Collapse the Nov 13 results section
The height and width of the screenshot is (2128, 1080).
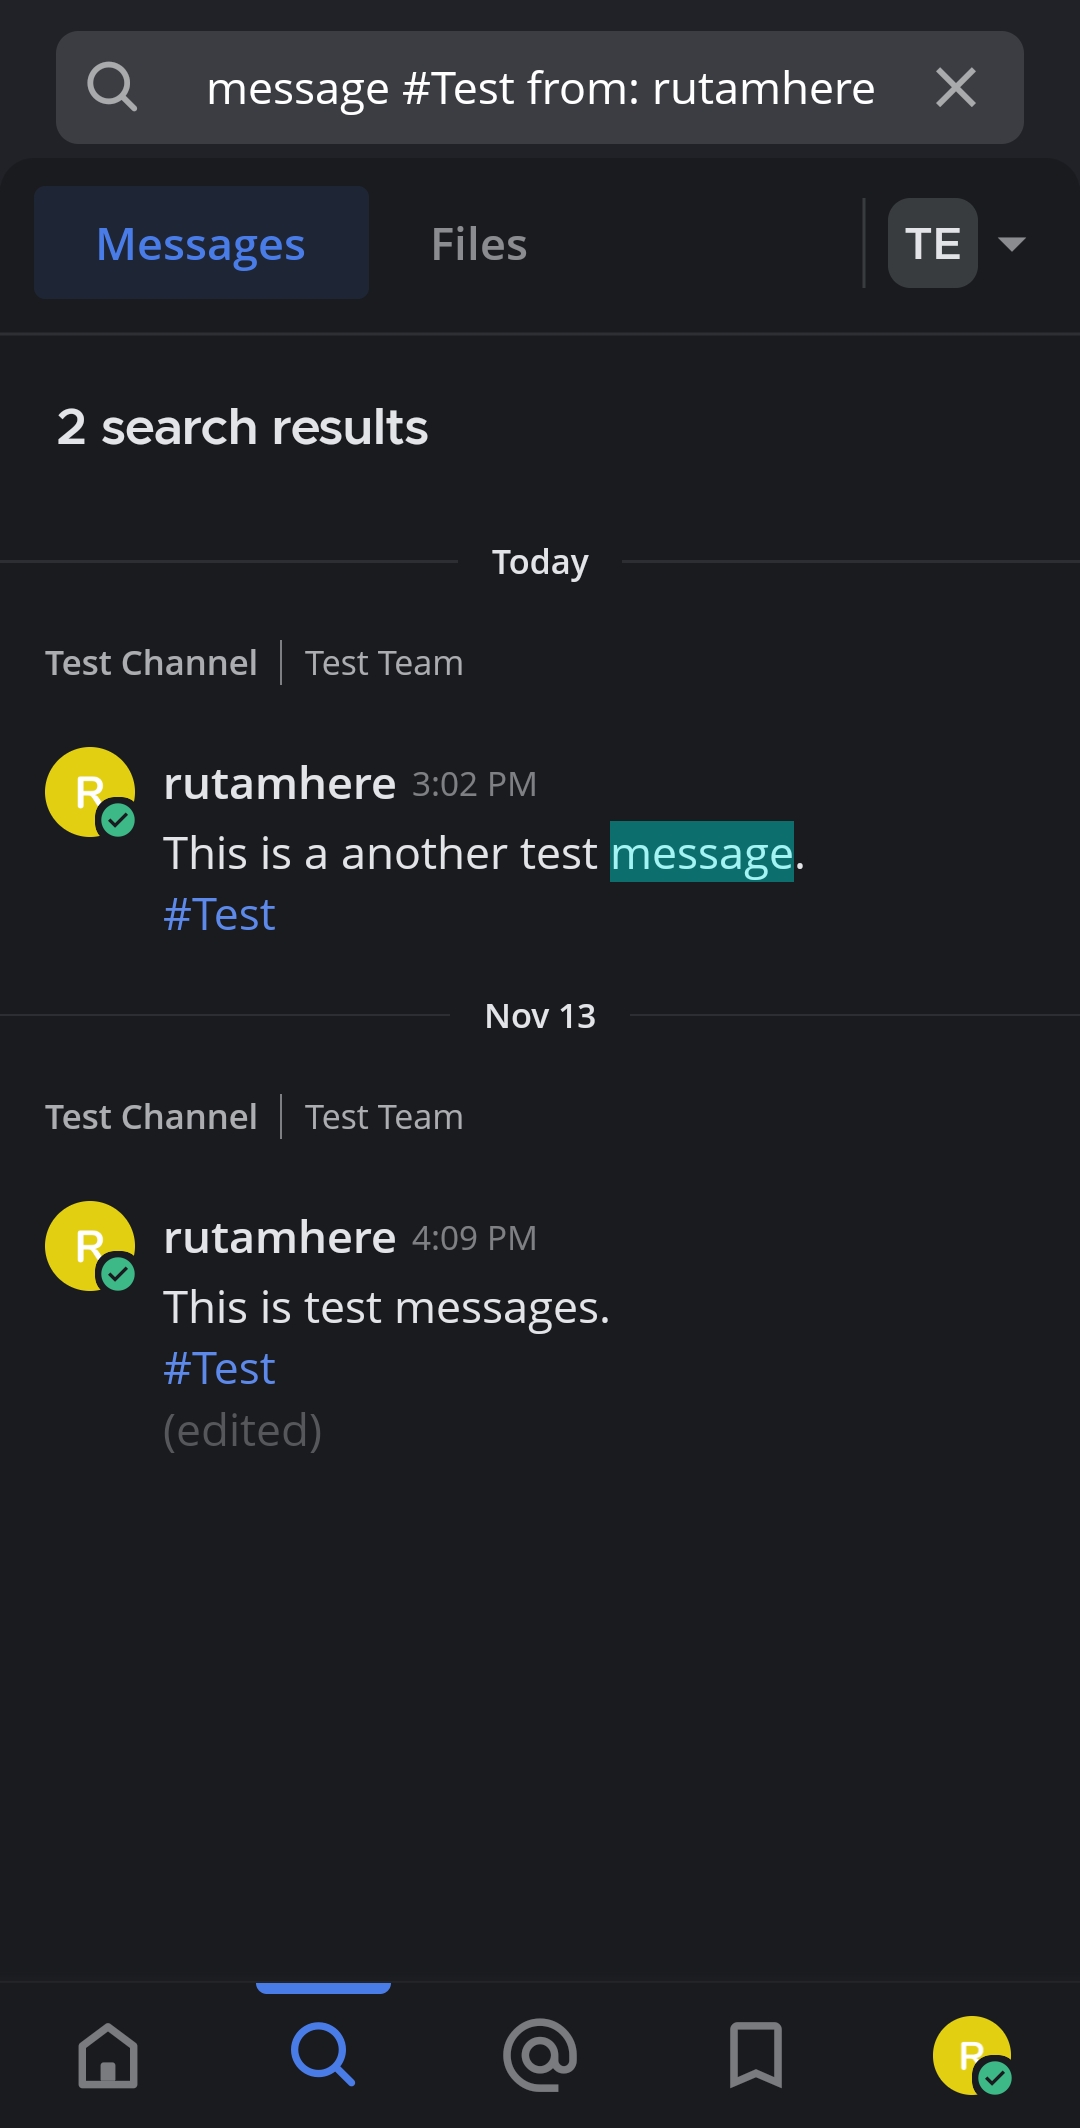[539, 1016]
